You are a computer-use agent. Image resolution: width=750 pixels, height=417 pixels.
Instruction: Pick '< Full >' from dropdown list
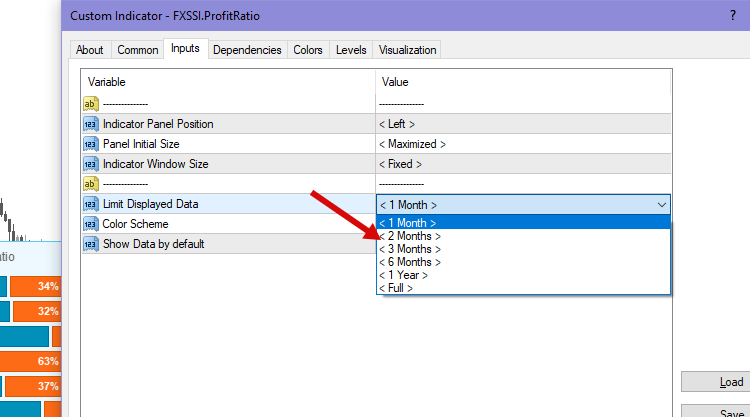396,288
